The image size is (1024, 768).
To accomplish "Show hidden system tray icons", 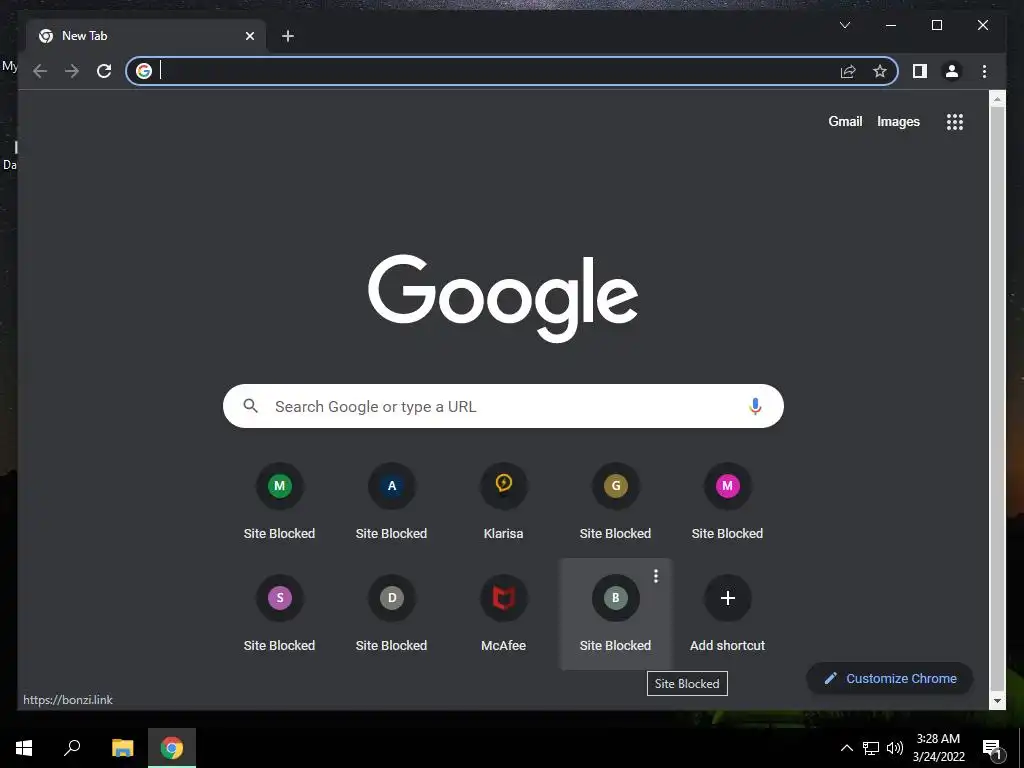I will [846, 748].
